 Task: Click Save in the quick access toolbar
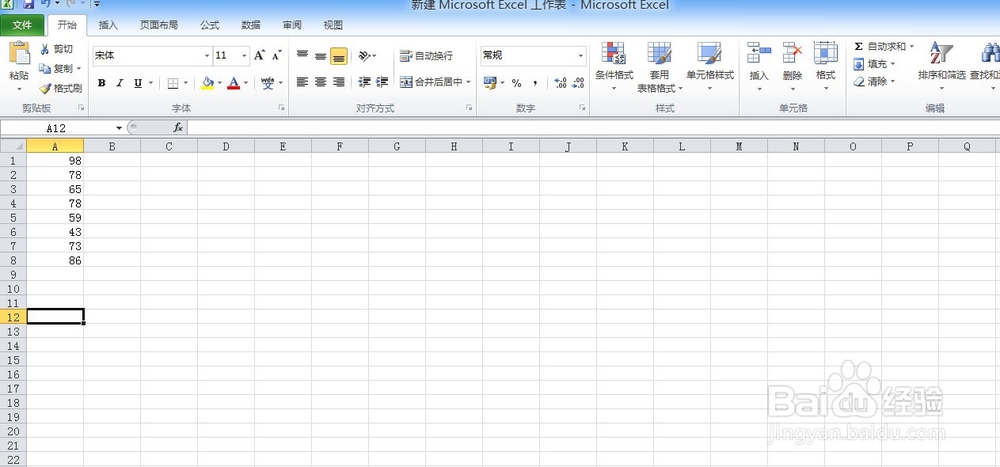pos(28,4)
